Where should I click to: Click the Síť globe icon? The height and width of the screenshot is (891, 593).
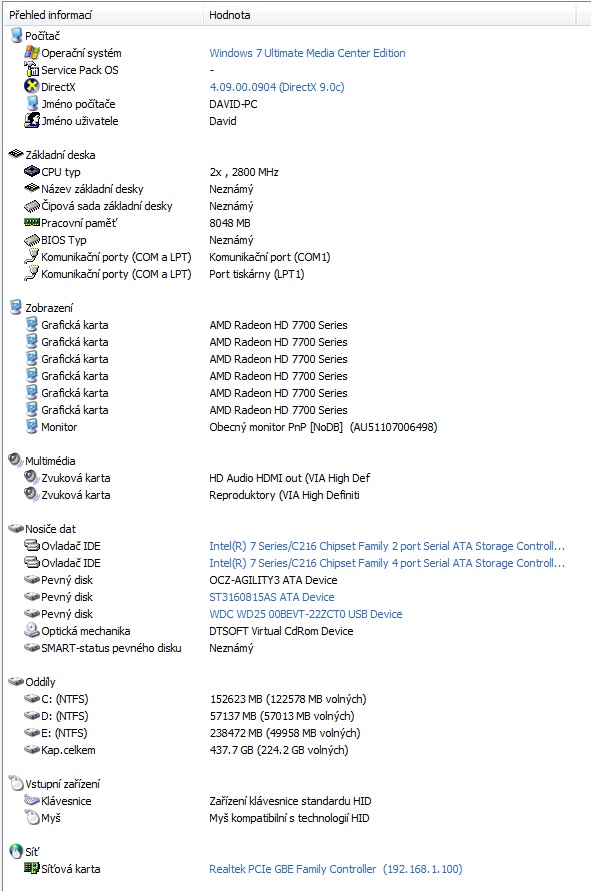tap(16, 851)
